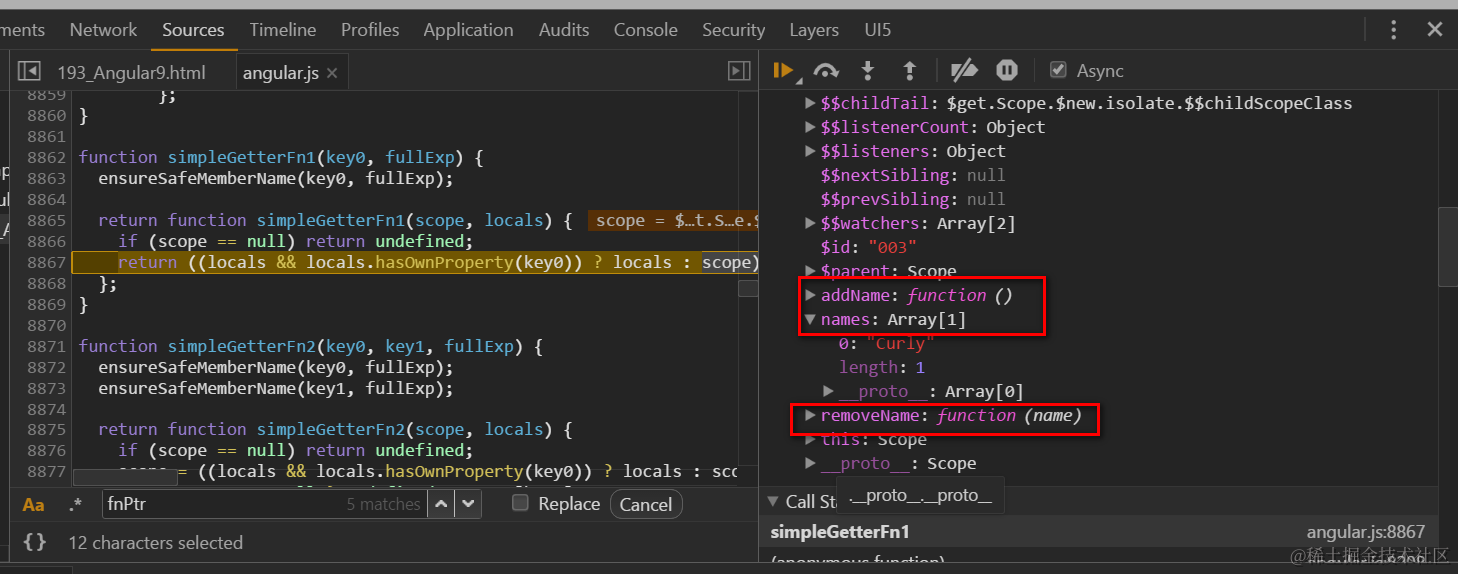The height and width of the screenshot is (574, 1458).
Task: Expand the $$childTail property
Action: pyautogui.click(x=811, y=103)
